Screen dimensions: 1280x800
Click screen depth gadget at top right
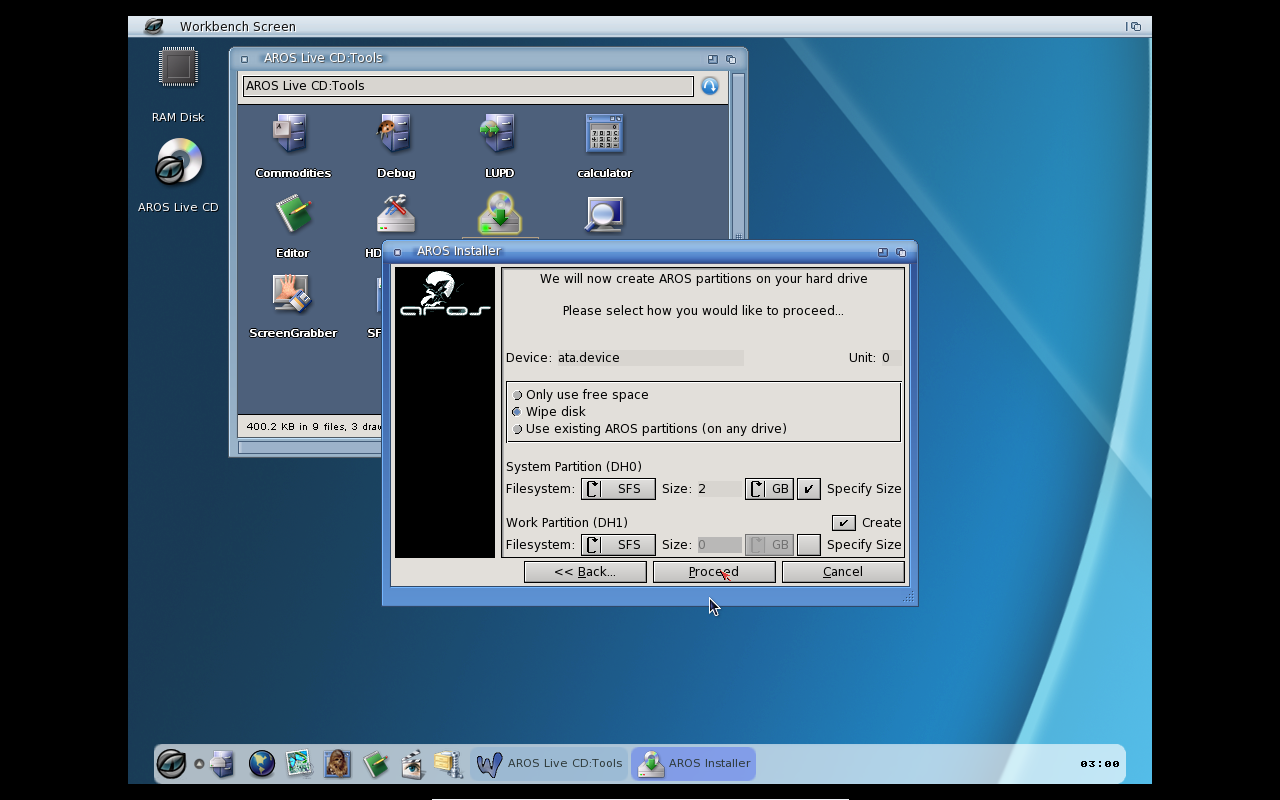click(x=1134, y=27)
